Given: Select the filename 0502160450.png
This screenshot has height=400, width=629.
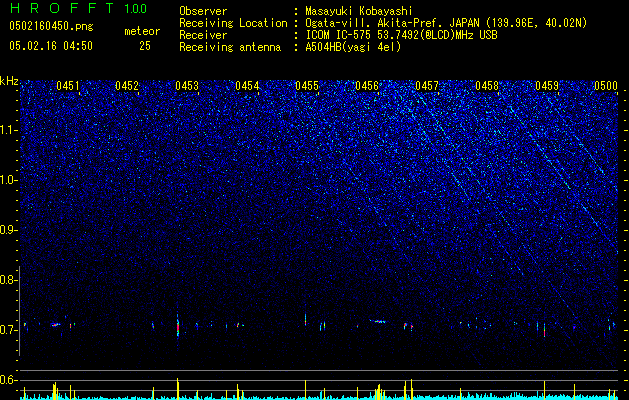Looking at the screenshot, I should [51, 26].
